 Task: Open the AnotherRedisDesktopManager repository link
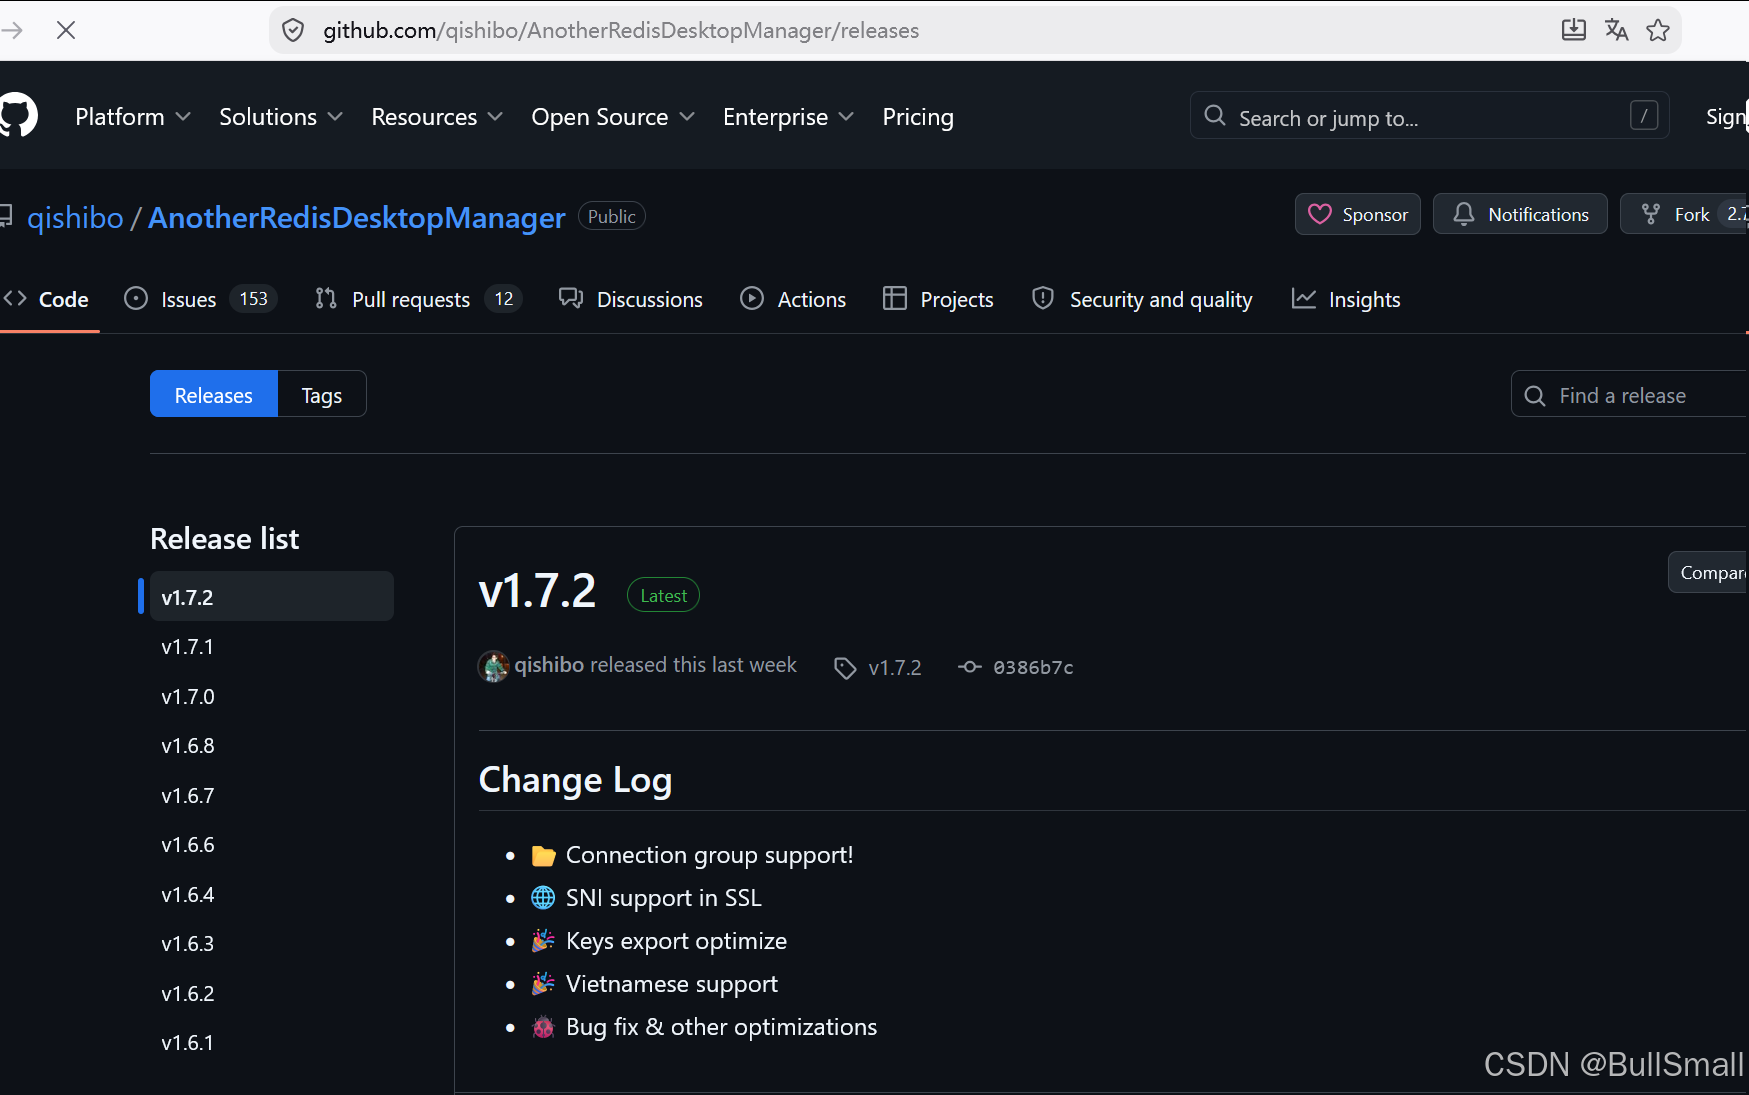[x=357, y=217]
